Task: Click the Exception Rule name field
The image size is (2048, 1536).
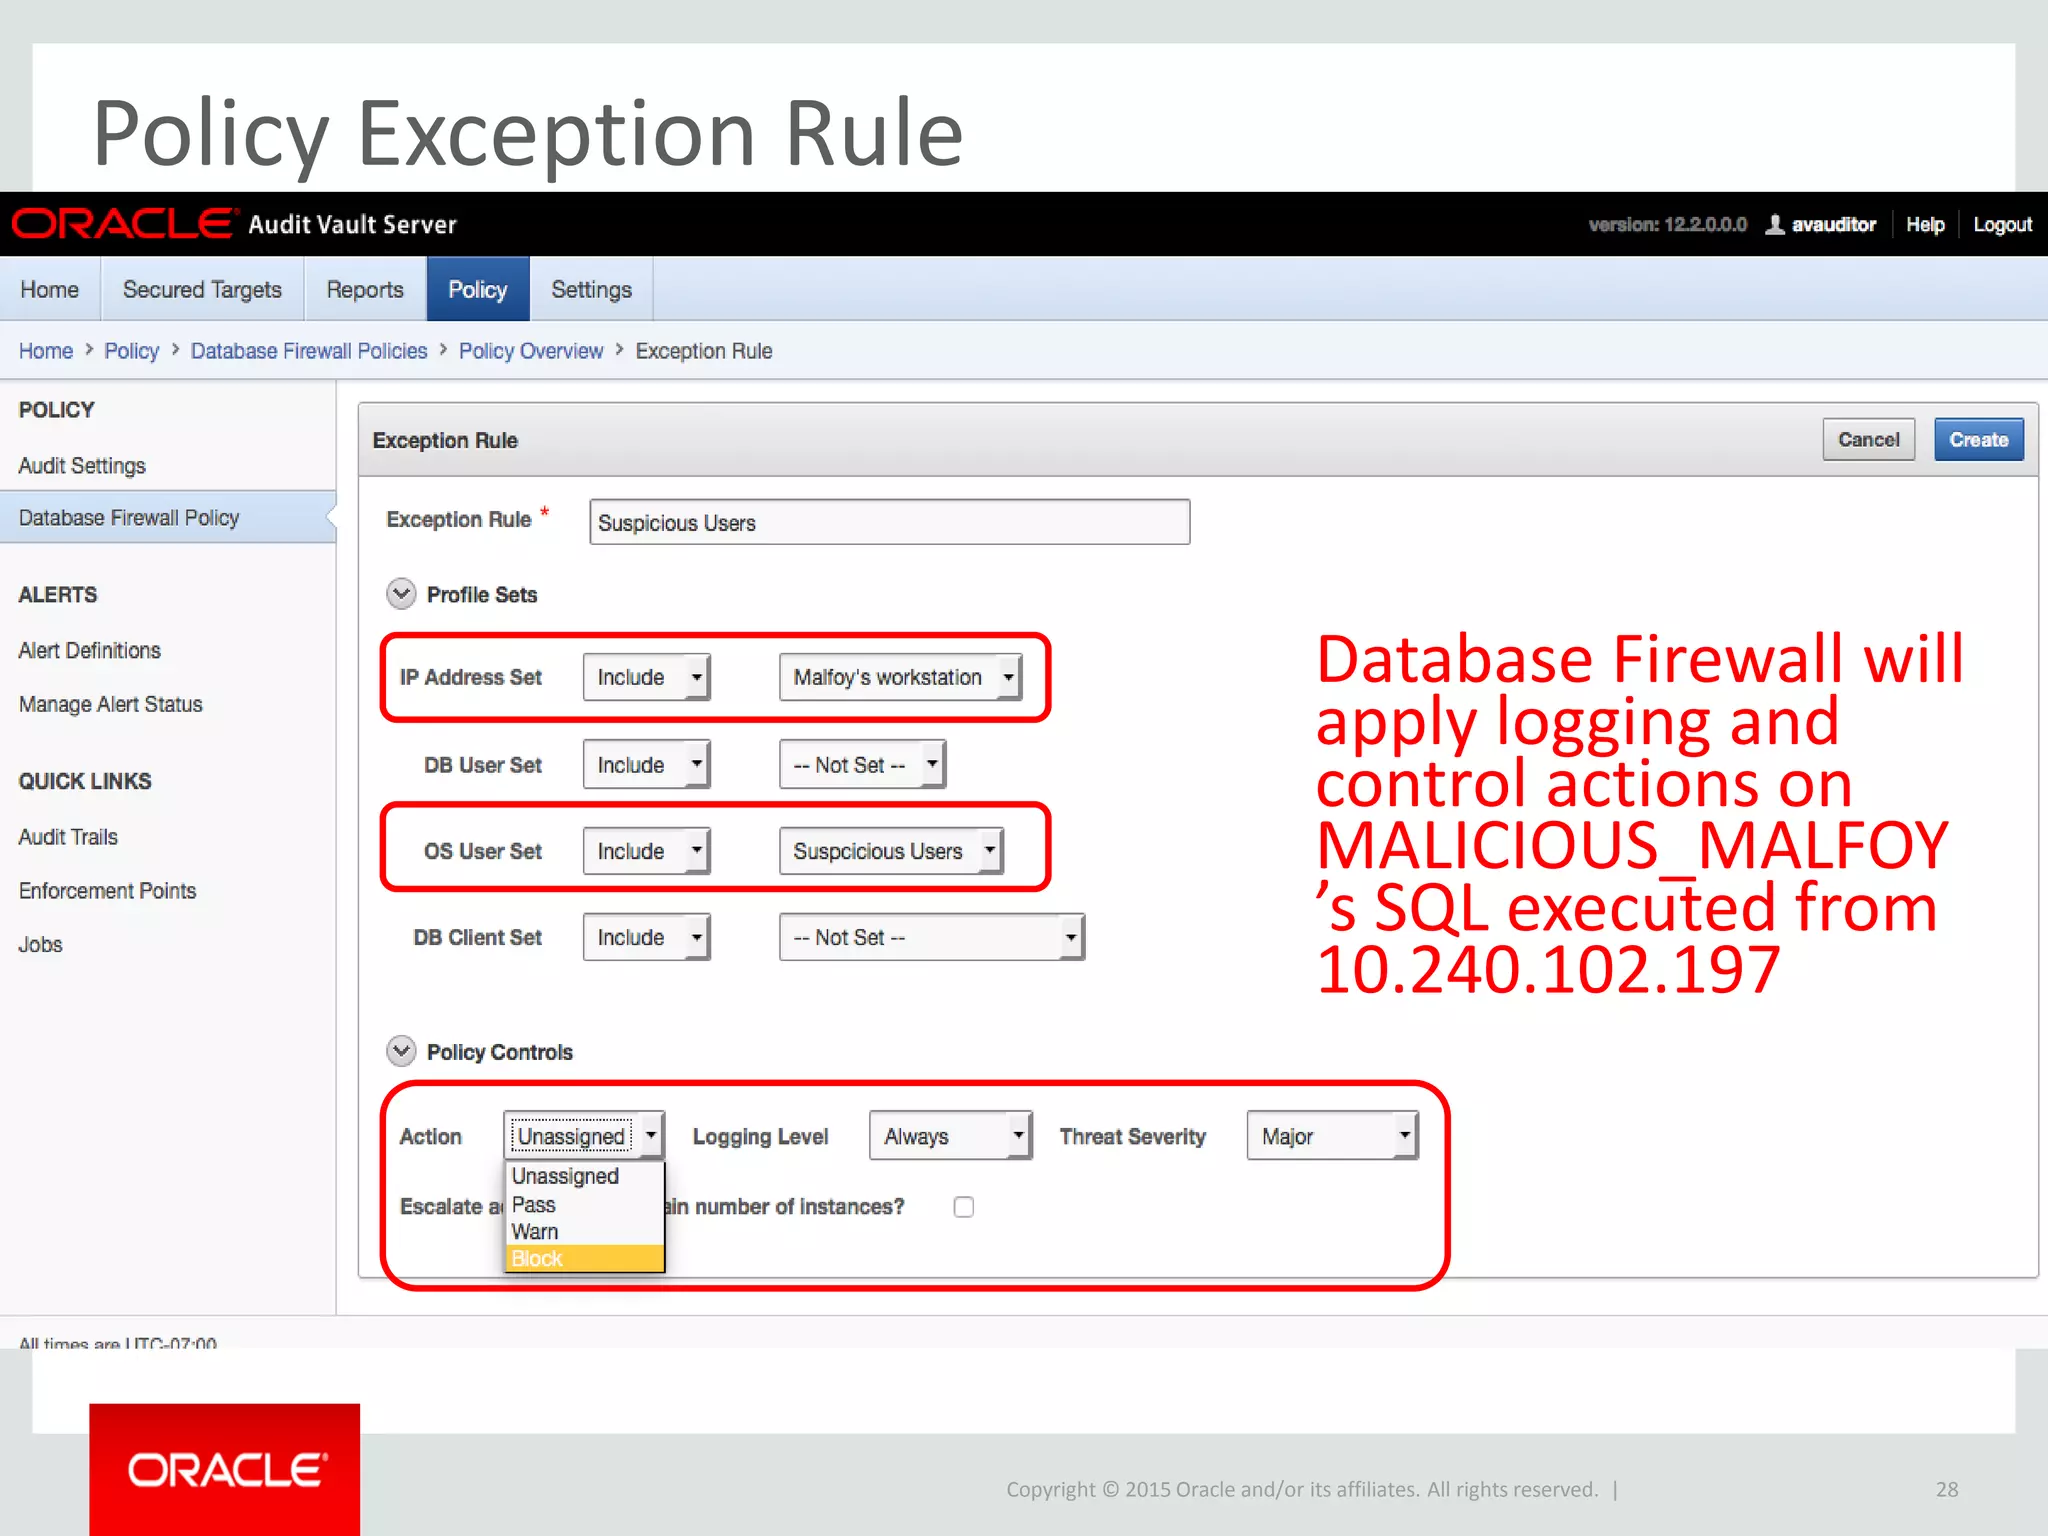Action: pos(890,522)
